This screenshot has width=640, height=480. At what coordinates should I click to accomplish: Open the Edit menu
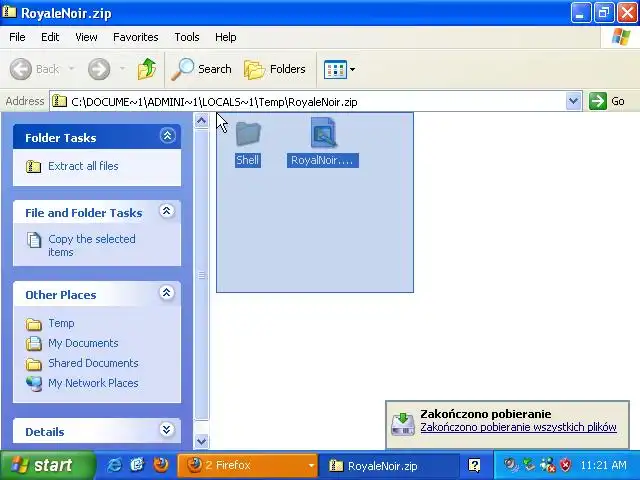pos(50,37)
